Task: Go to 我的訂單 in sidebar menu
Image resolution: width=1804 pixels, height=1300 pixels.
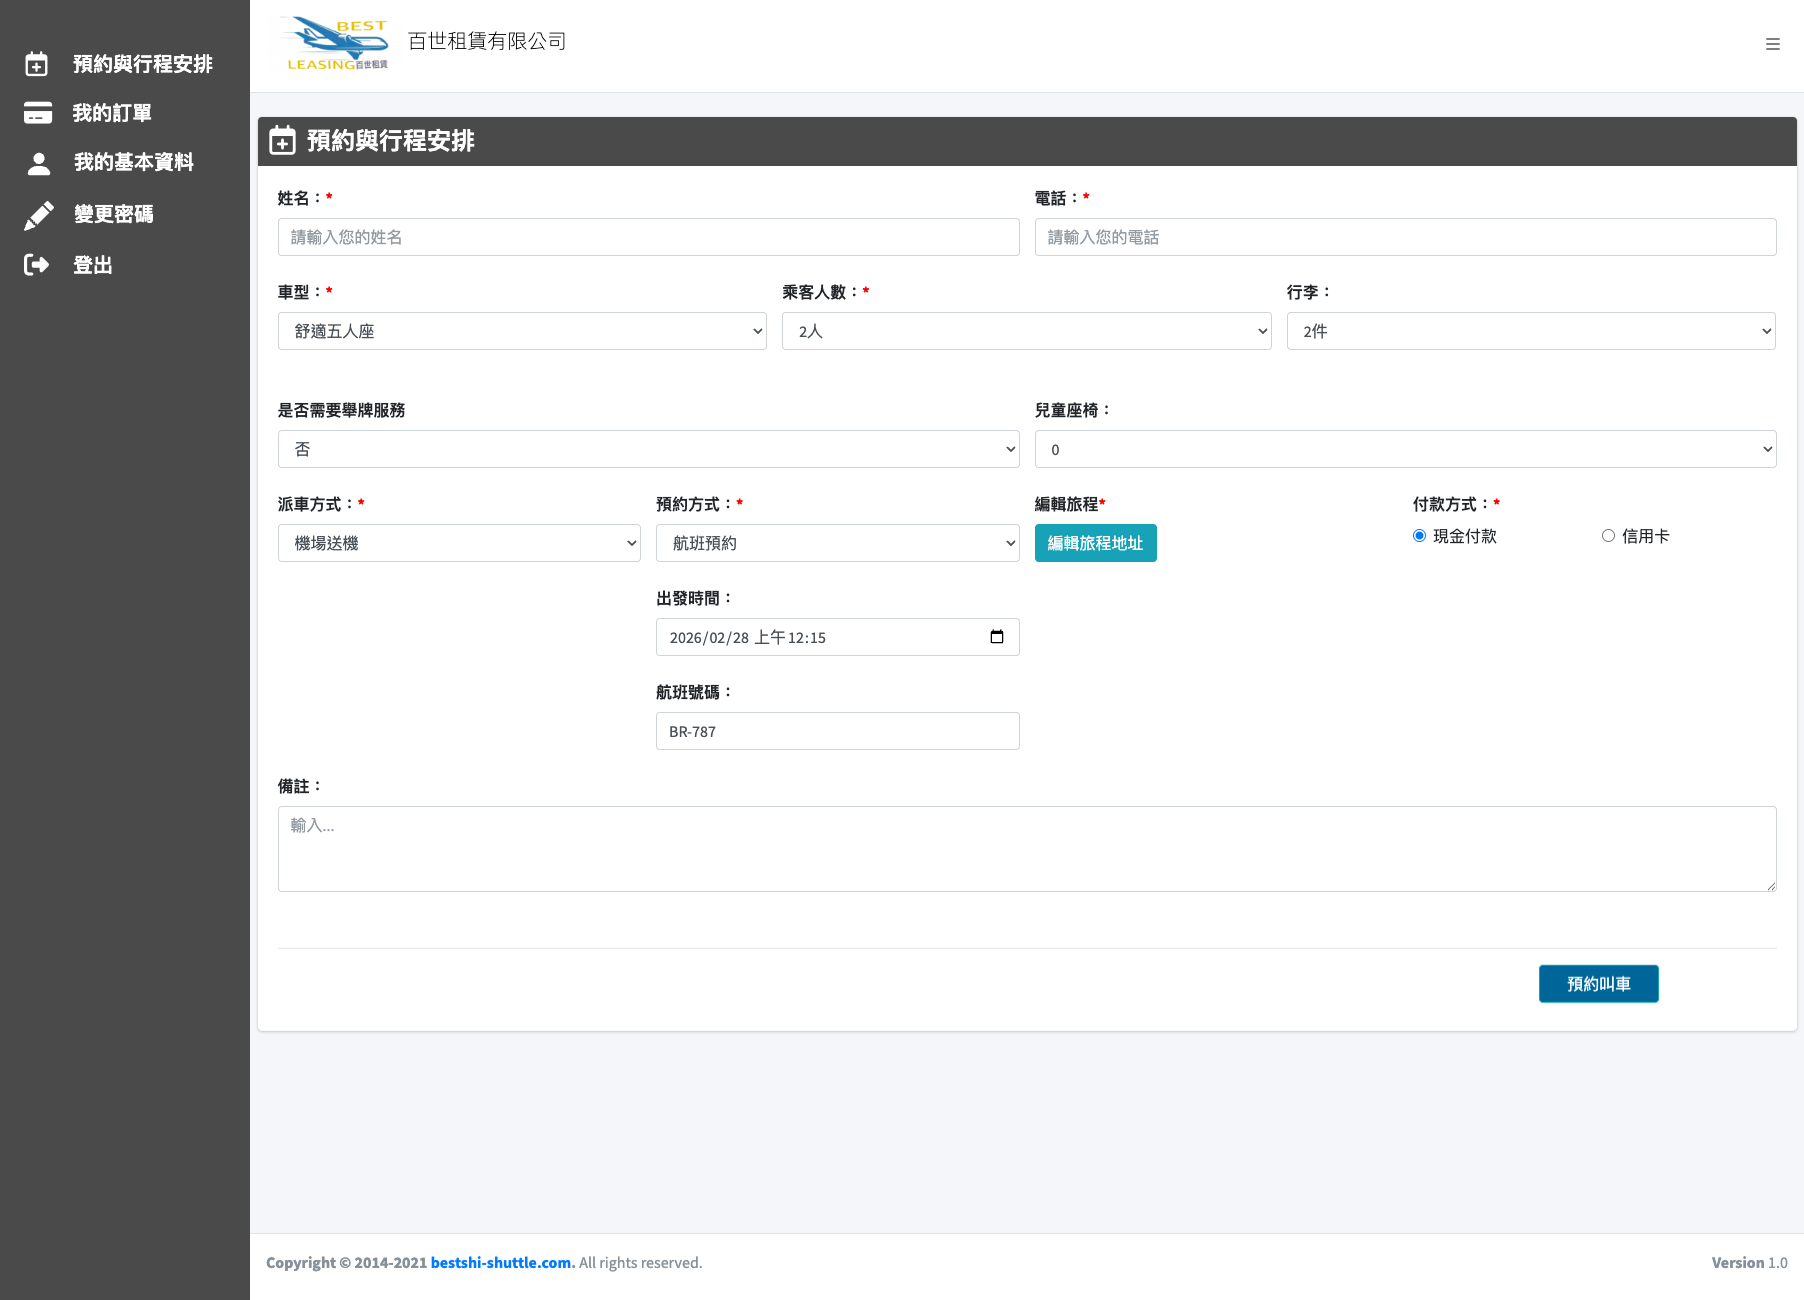Action: [112, 113]
